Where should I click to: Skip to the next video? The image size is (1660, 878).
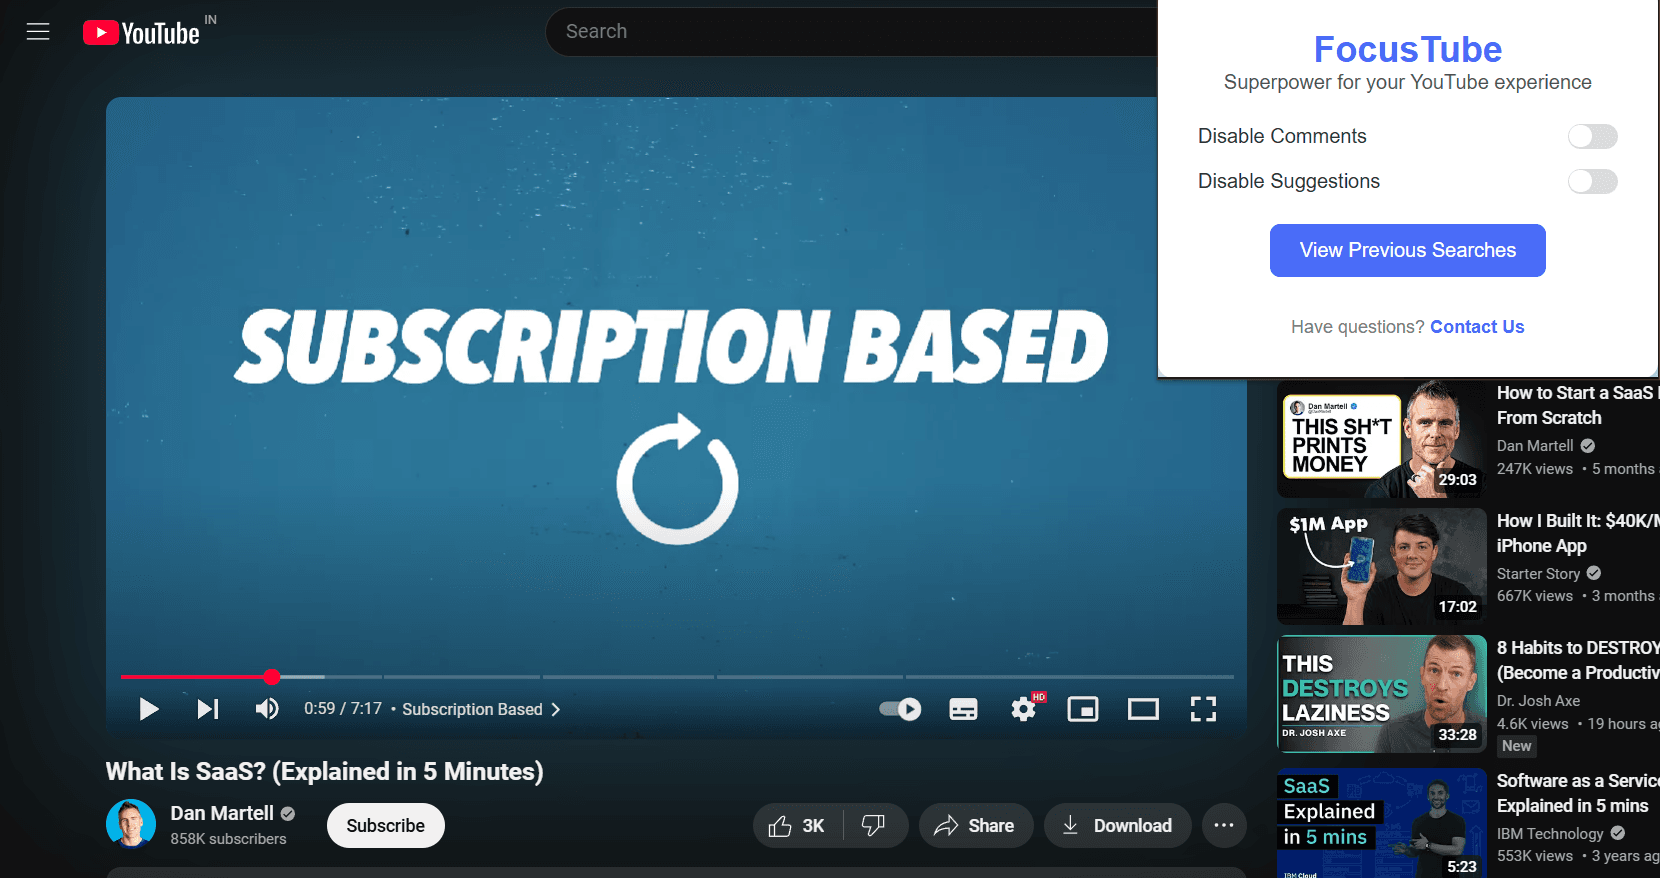[x=207, y=709]
